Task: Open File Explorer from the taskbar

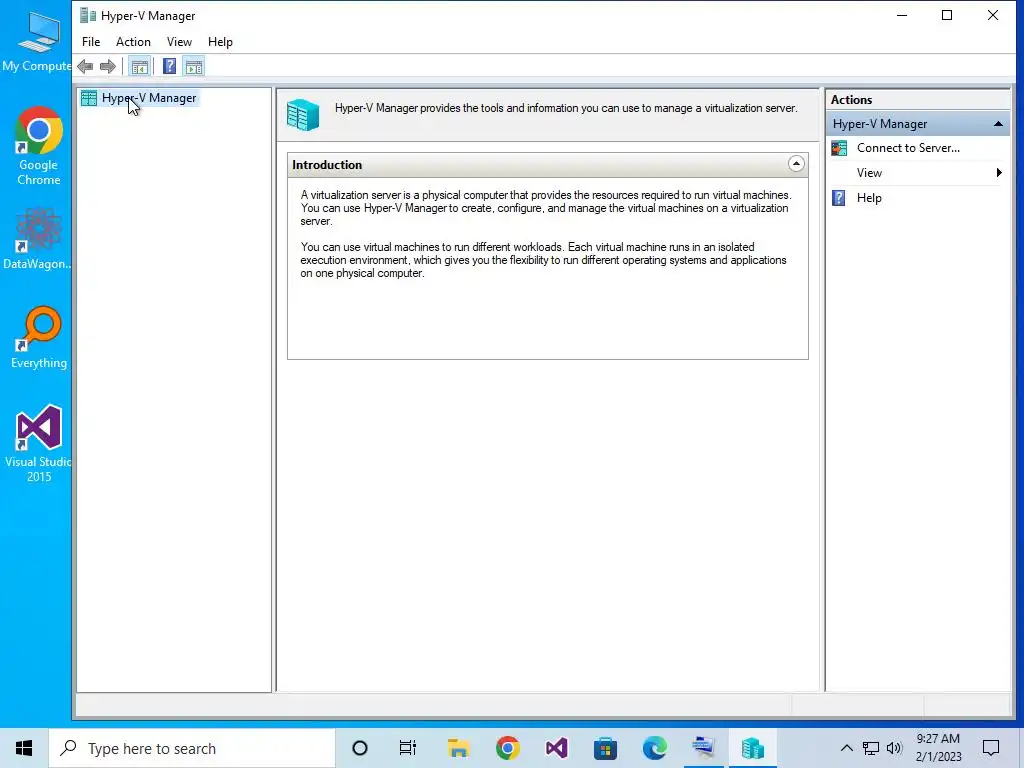Action: [458, 748]
